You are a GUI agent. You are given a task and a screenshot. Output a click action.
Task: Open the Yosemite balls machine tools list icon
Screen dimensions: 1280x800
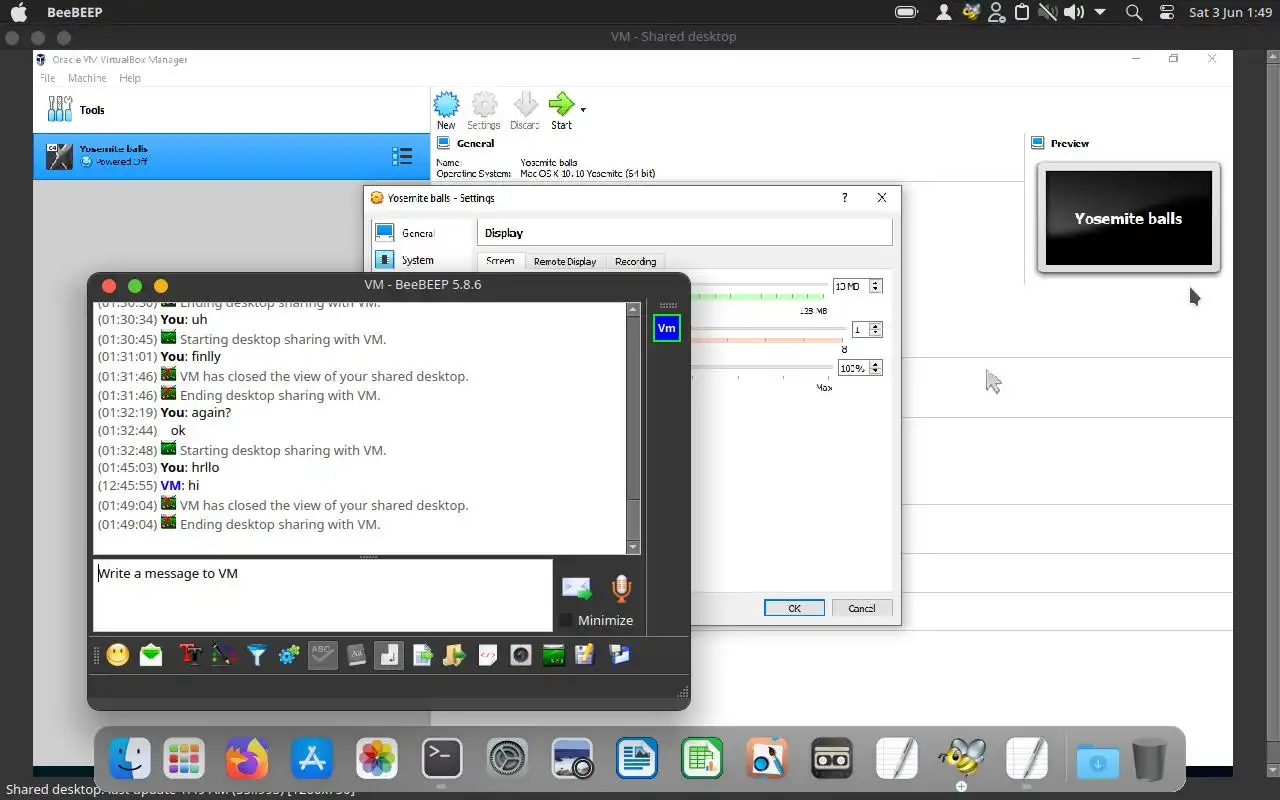click(402, 156)
